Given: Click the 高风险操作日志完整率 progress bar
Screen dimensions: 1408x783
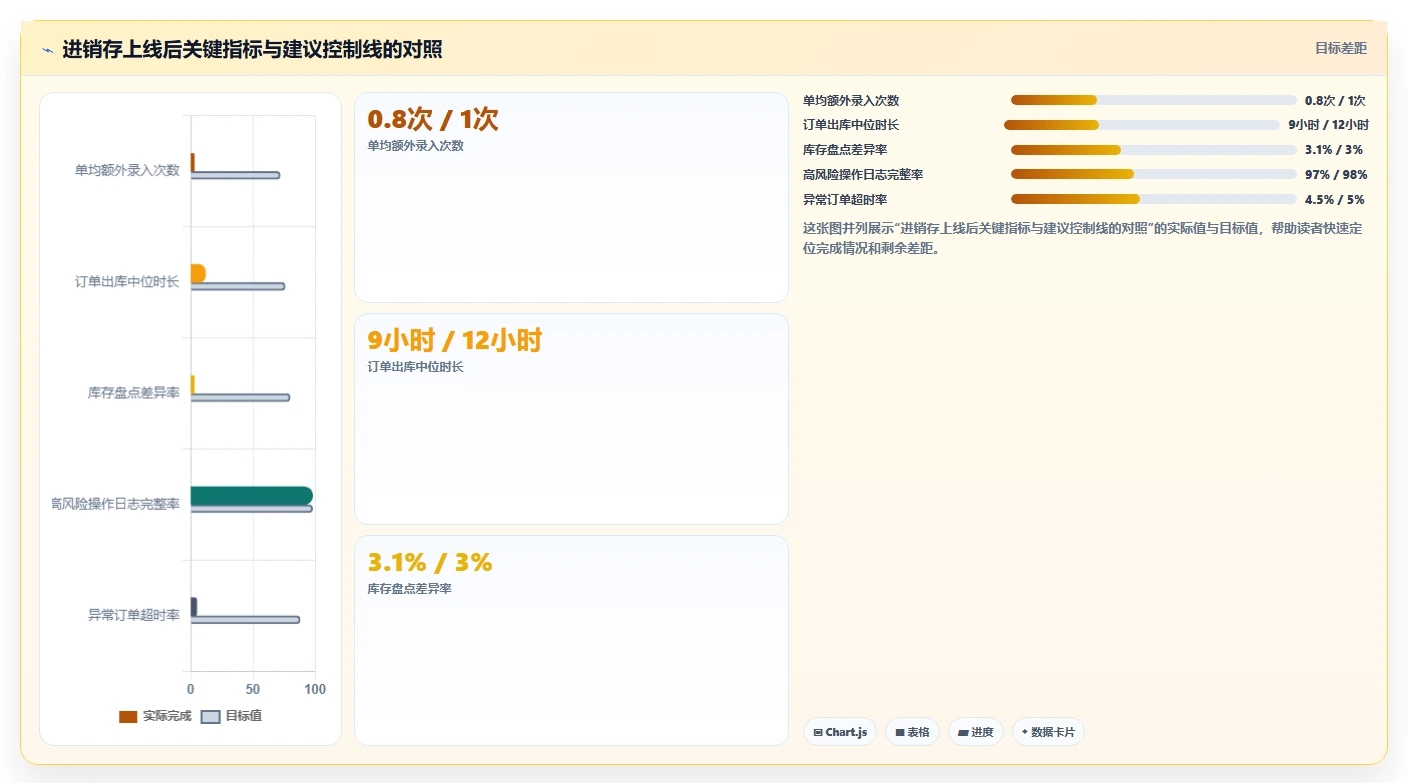Looking at the screenshot, I should (1153, 174).
